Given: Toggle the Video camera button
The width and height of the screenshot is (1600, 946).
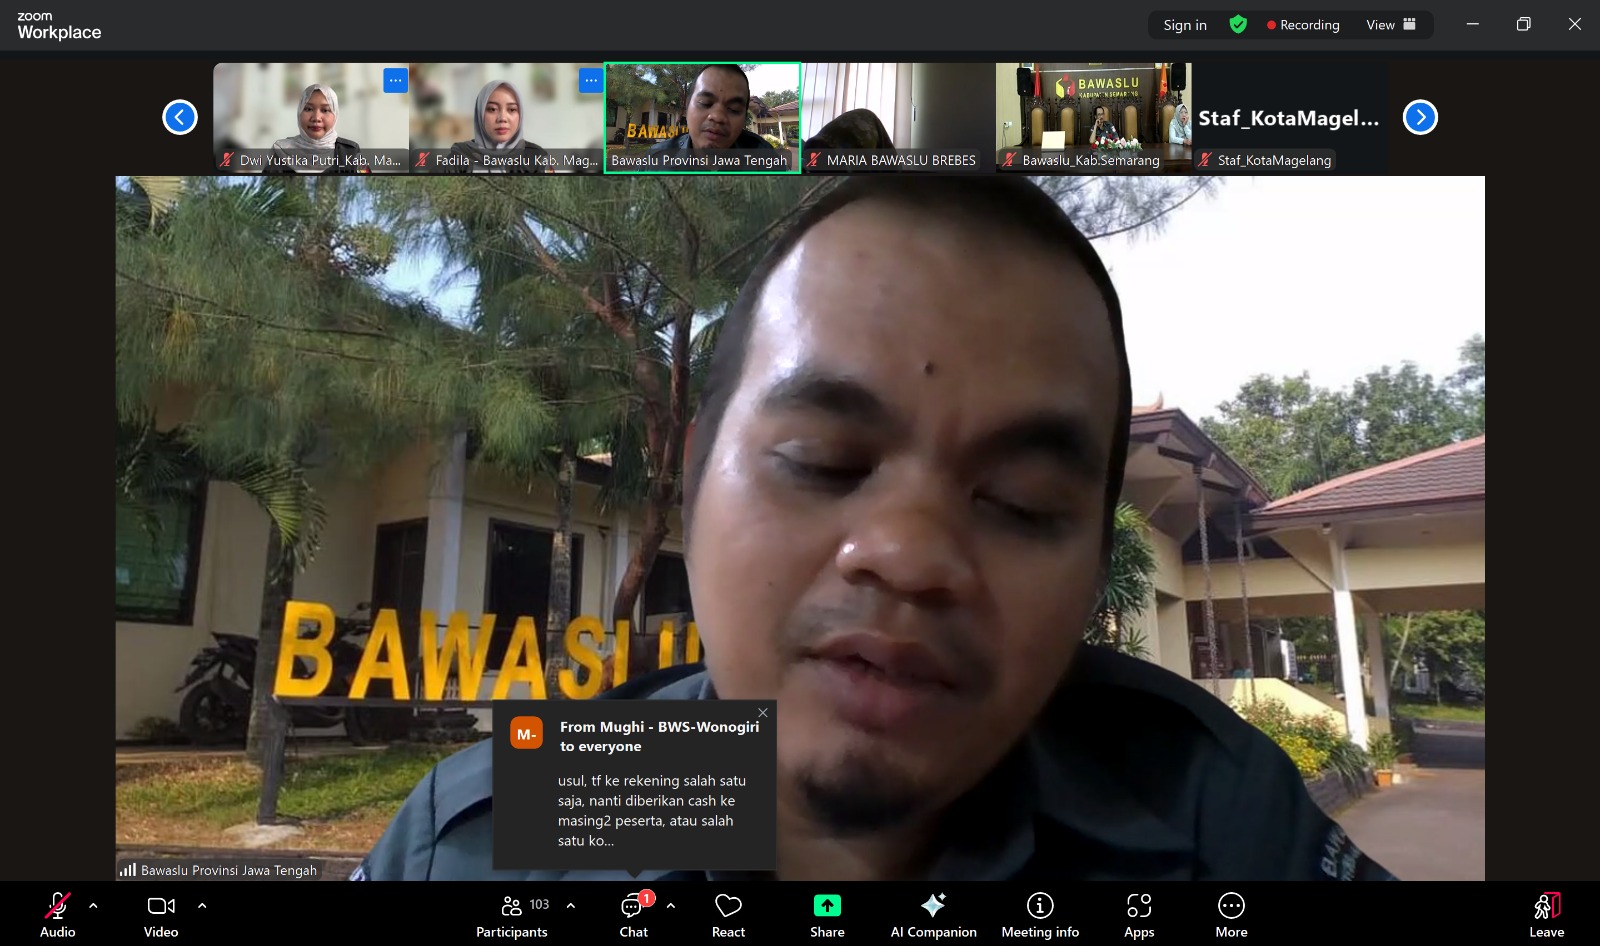Looking at the screenshot, I should coord(161,914).
